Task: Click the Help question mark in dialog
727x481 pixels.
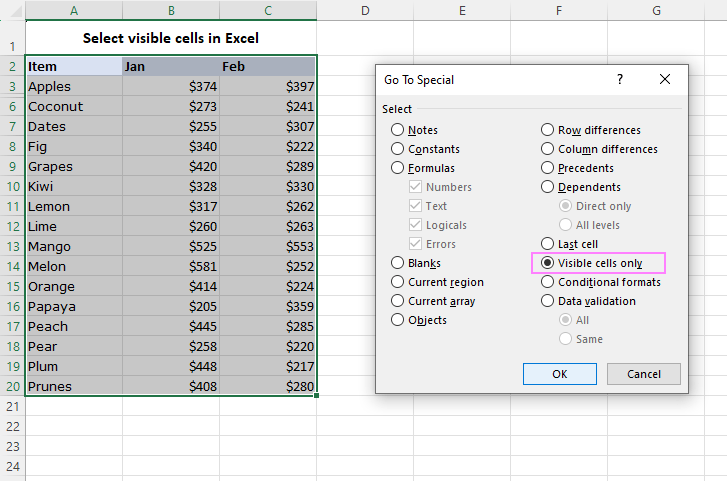Action: point(620,79)
